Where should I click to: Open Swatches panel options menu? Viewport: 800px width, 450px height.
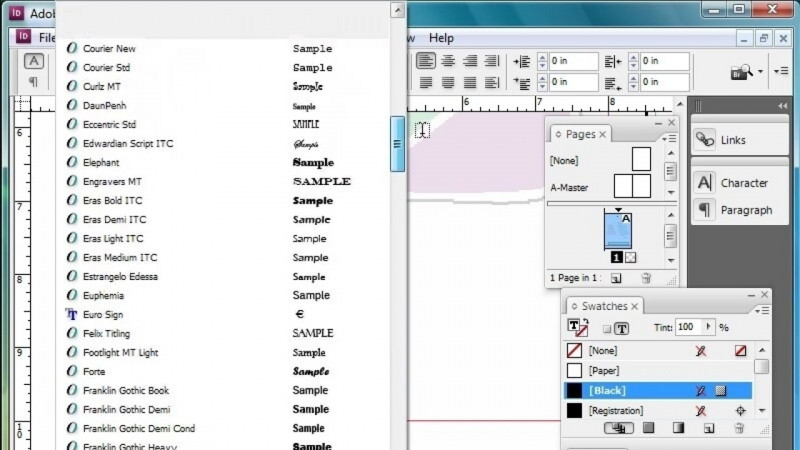762,311
